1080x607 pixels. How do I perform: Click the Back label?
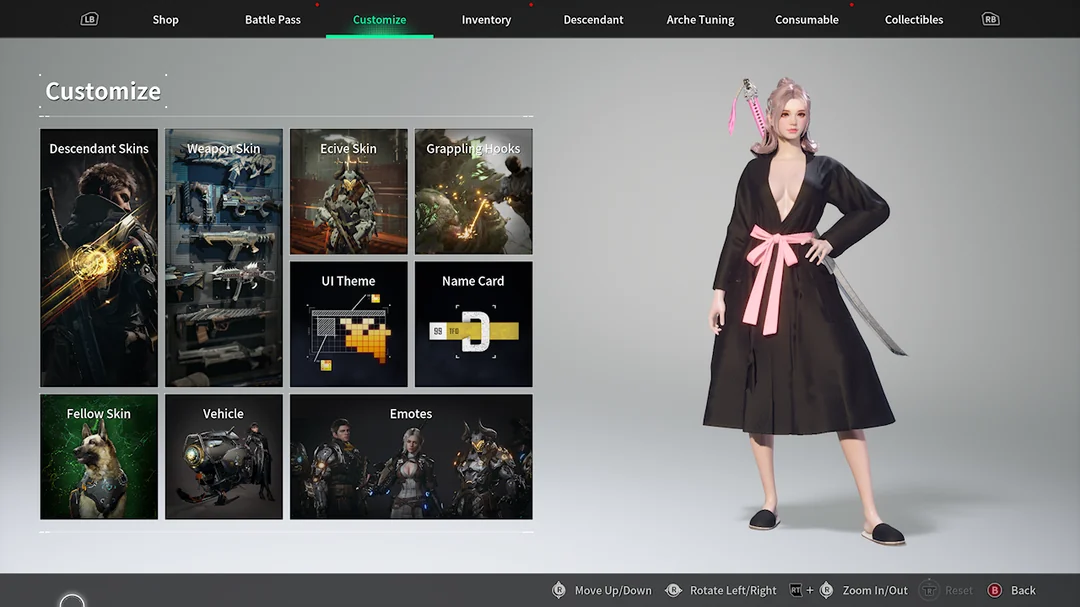(x=1023, y=590)
